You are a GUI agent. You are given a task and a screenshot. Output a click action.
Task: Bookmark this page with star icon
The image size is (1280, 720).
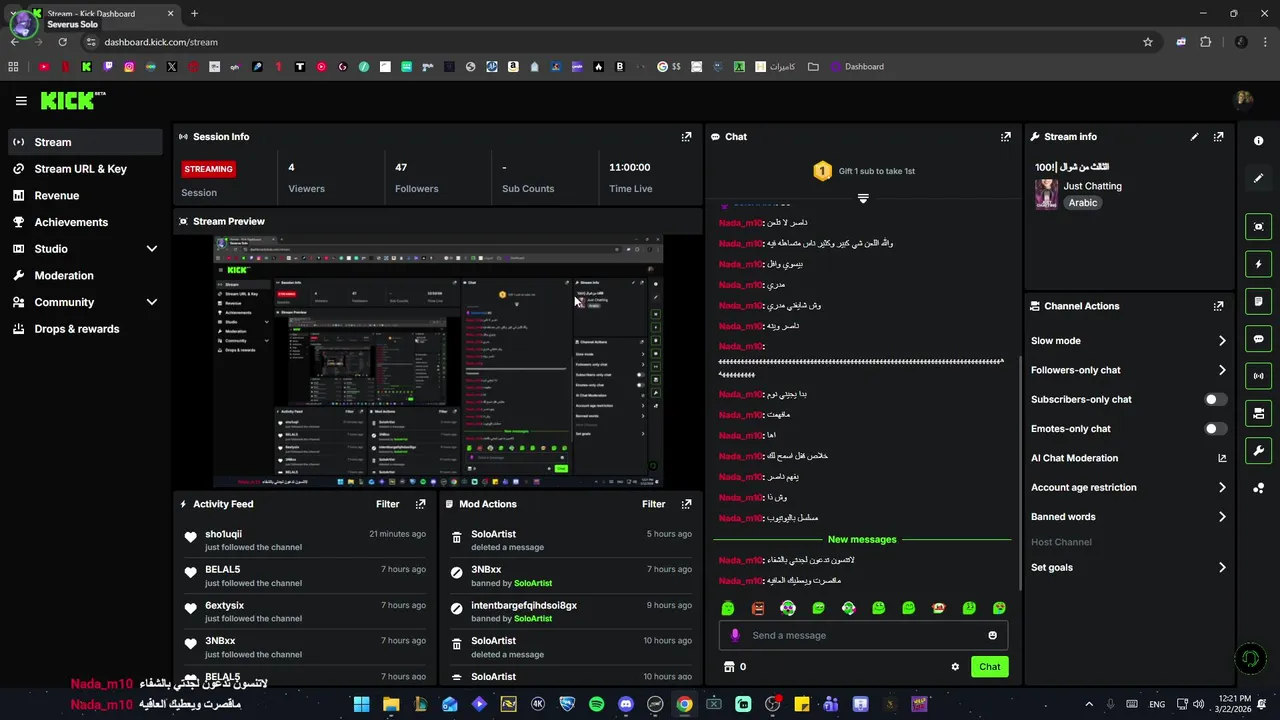point(1148,42)
